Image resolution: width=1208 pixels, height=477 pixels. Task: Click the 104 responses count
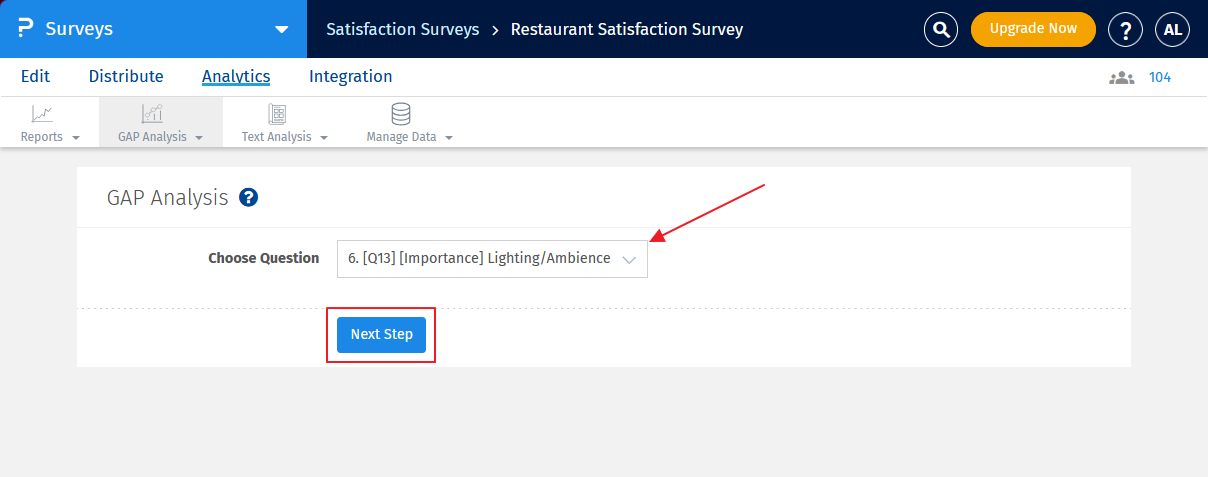point(1160,77)
